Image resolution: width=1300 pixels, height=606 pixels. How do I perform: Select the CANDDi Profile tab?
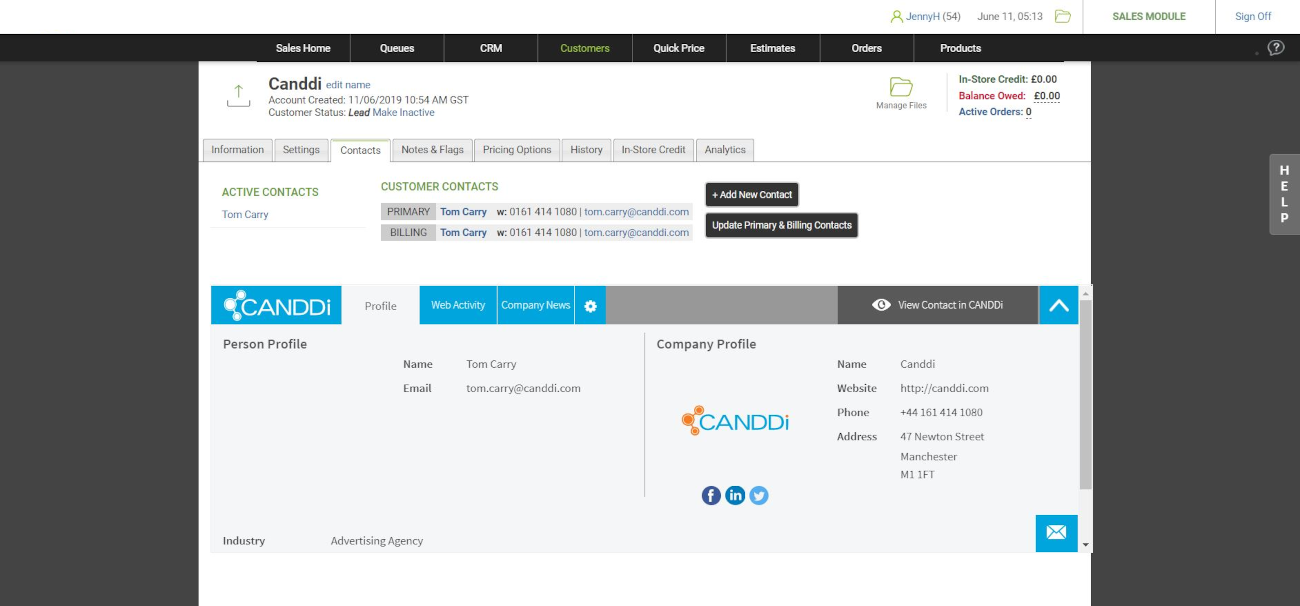coord(380,306)
